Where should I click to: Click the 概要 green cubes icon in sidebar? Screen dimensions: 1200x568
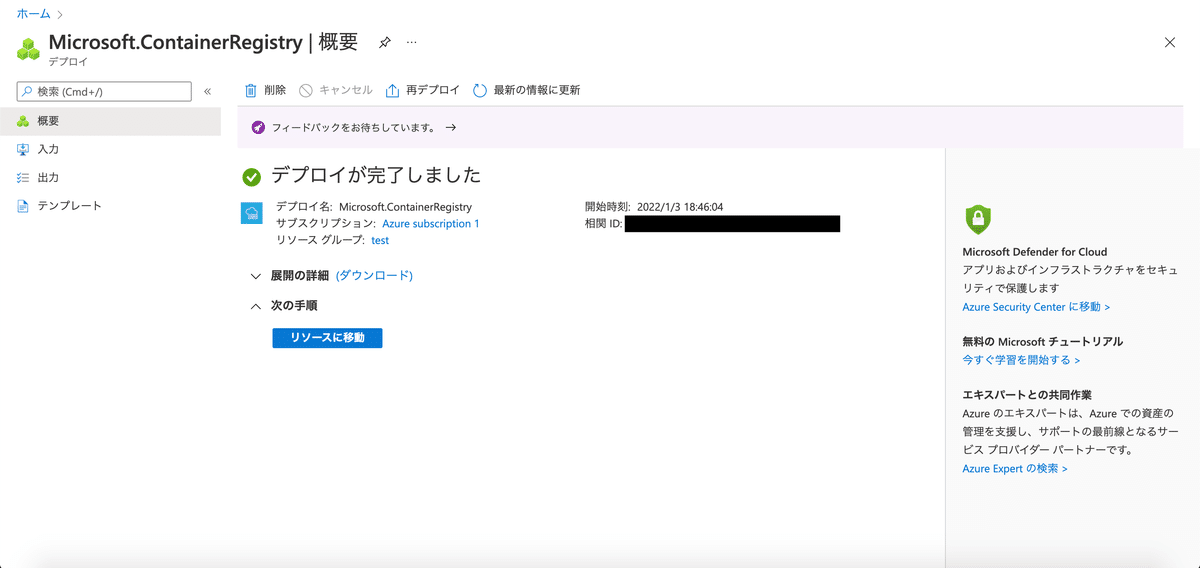tap(23, 121)
